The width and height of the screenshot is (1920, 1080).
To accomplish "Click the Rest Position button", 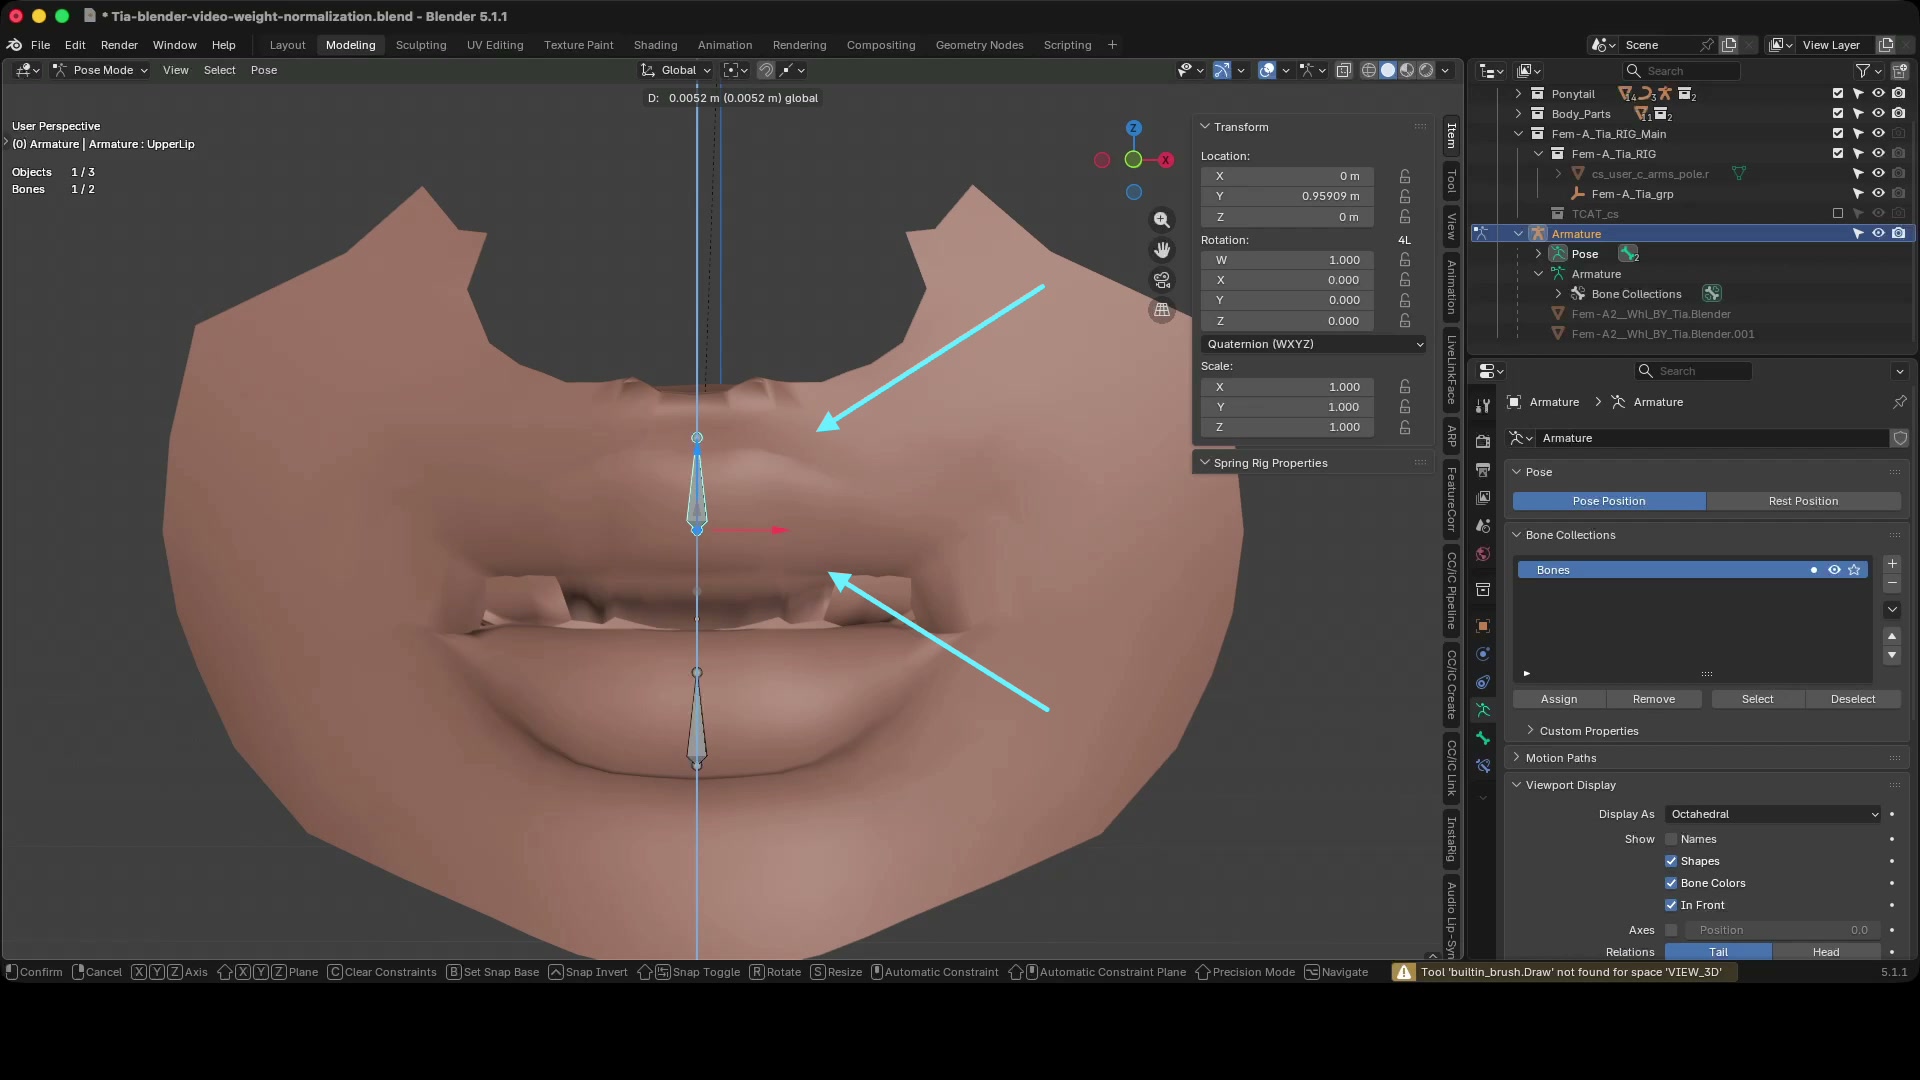I will pos(1803,501).
